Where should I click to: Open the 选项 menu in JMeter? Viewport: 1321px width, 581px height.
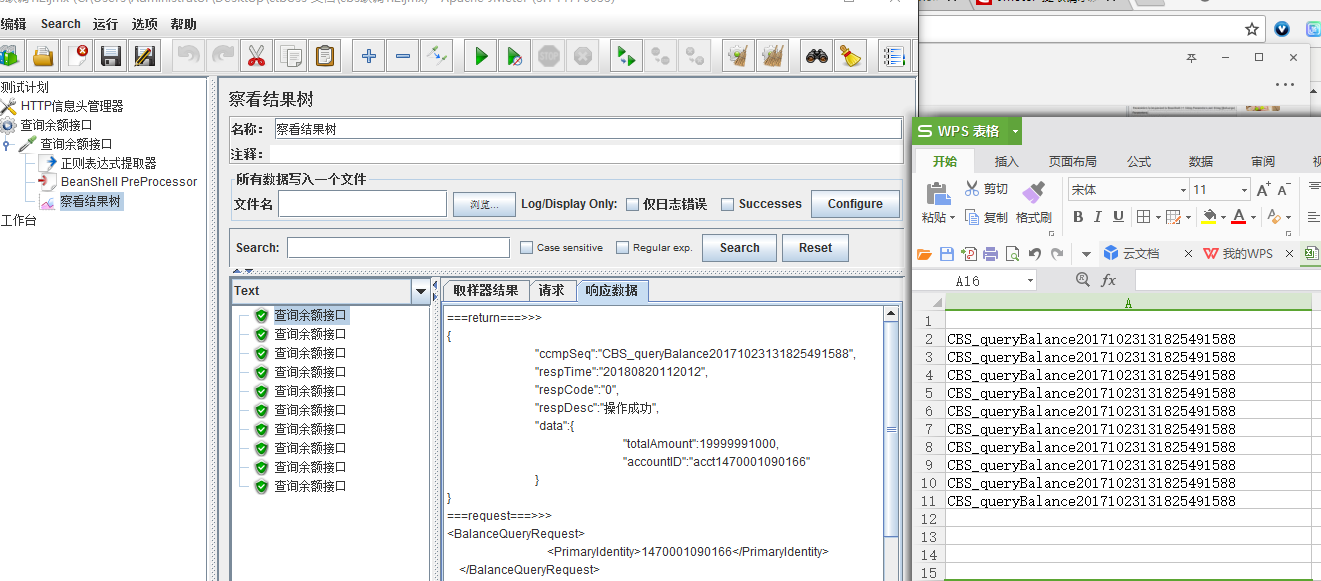[144, 24]
